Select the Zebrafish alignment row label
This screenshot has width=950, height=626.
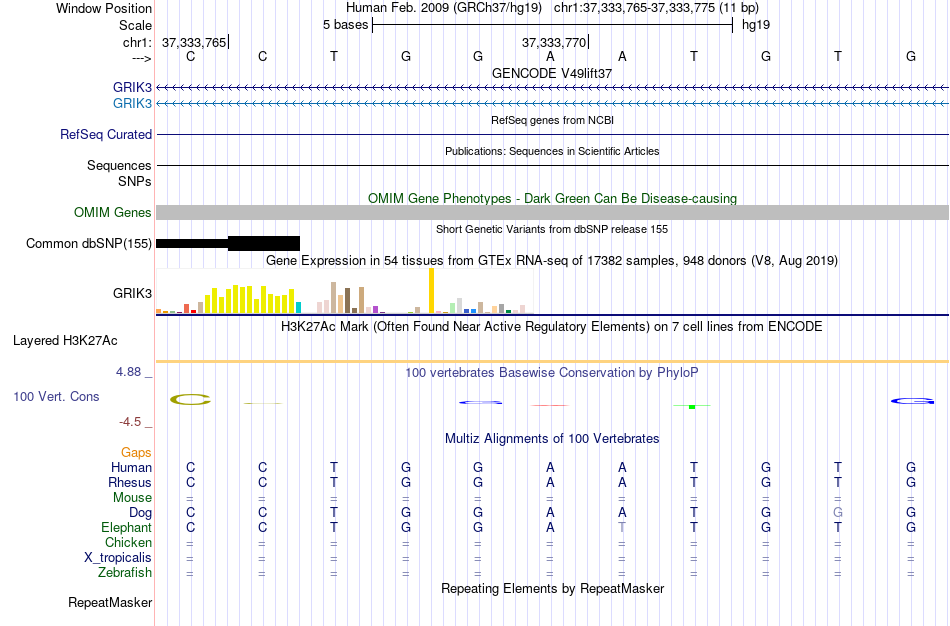pos(125,572)
